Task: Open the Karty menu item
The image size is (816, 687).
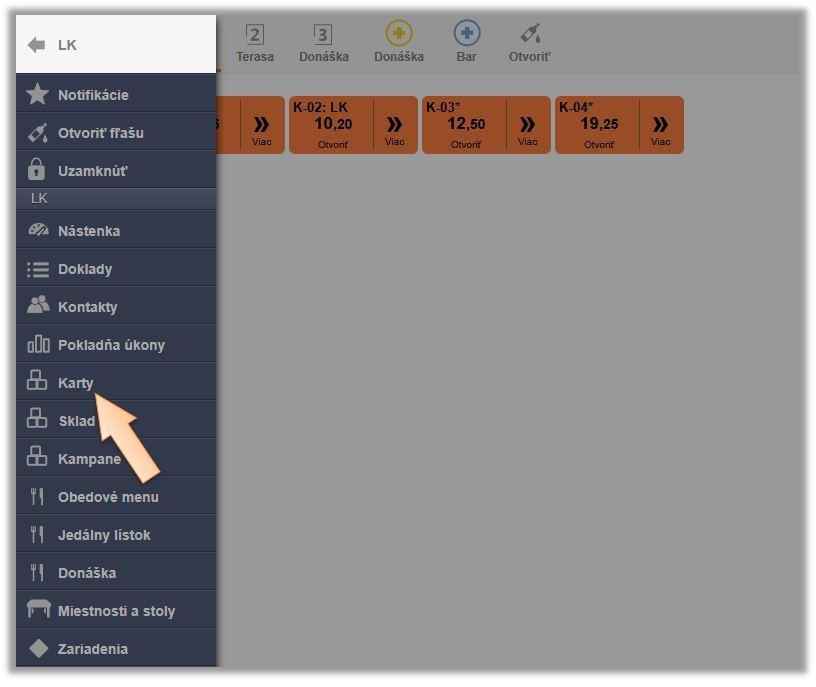Action: tap(76, 383)
